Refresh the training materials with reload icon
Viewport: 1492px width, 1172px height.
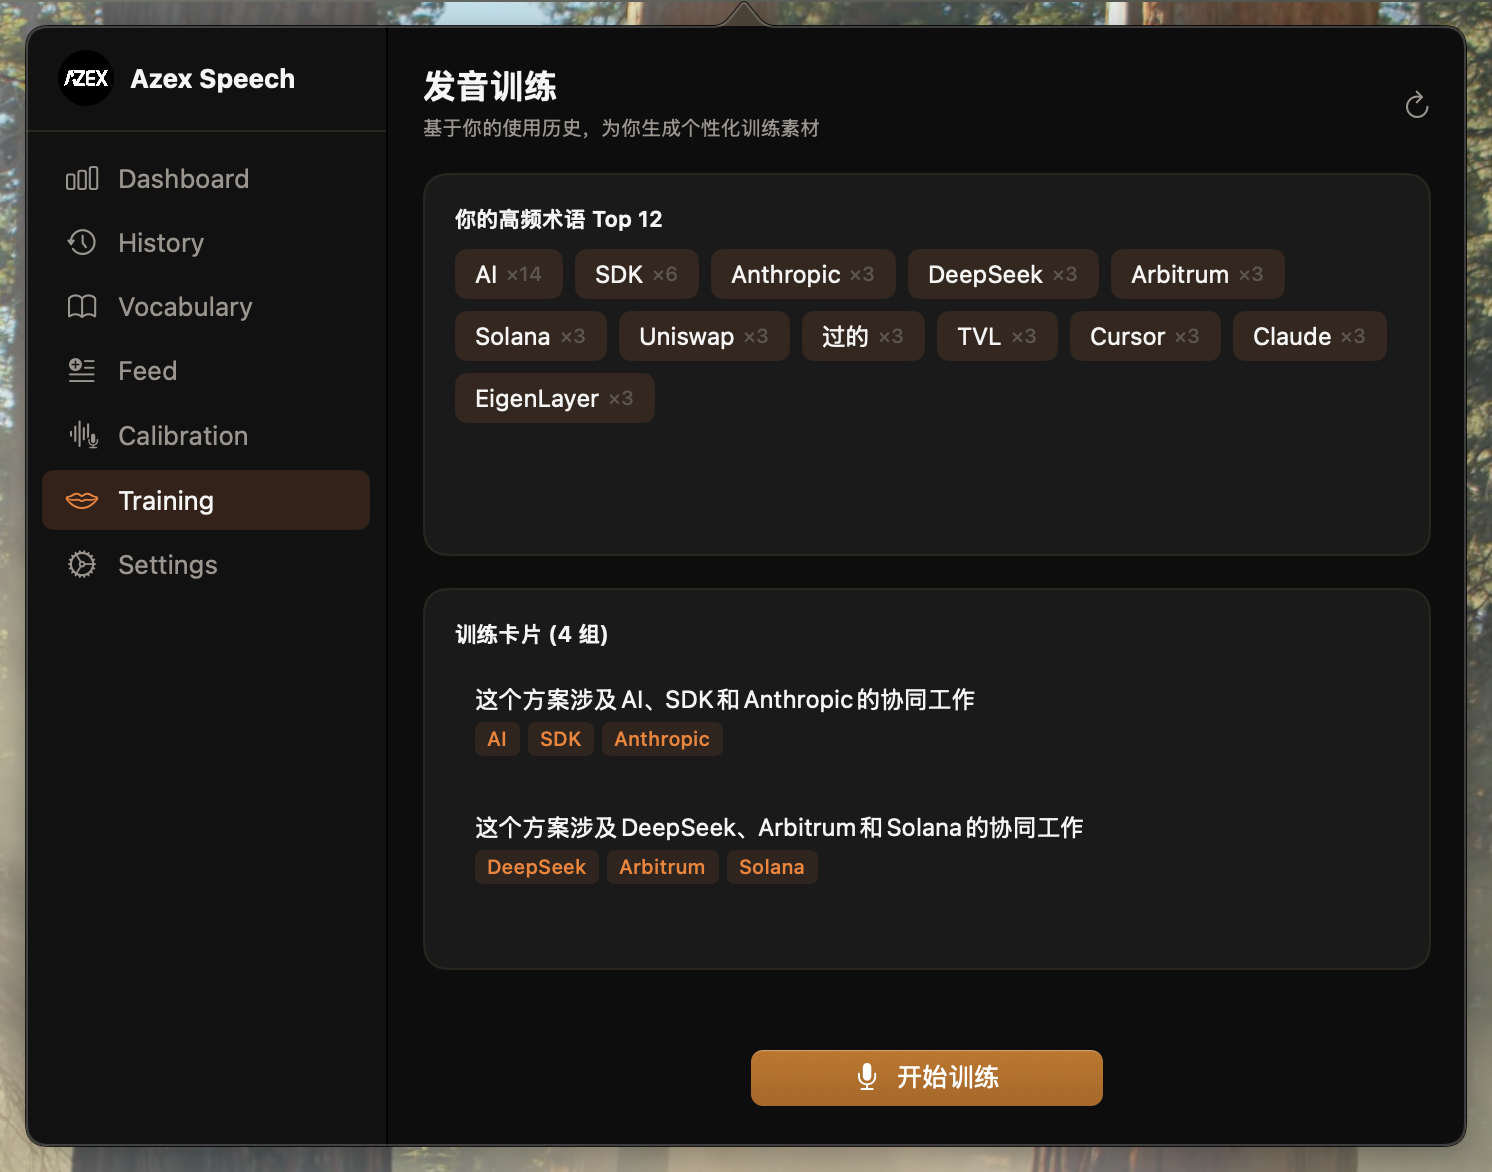[x=1416, y=105]
